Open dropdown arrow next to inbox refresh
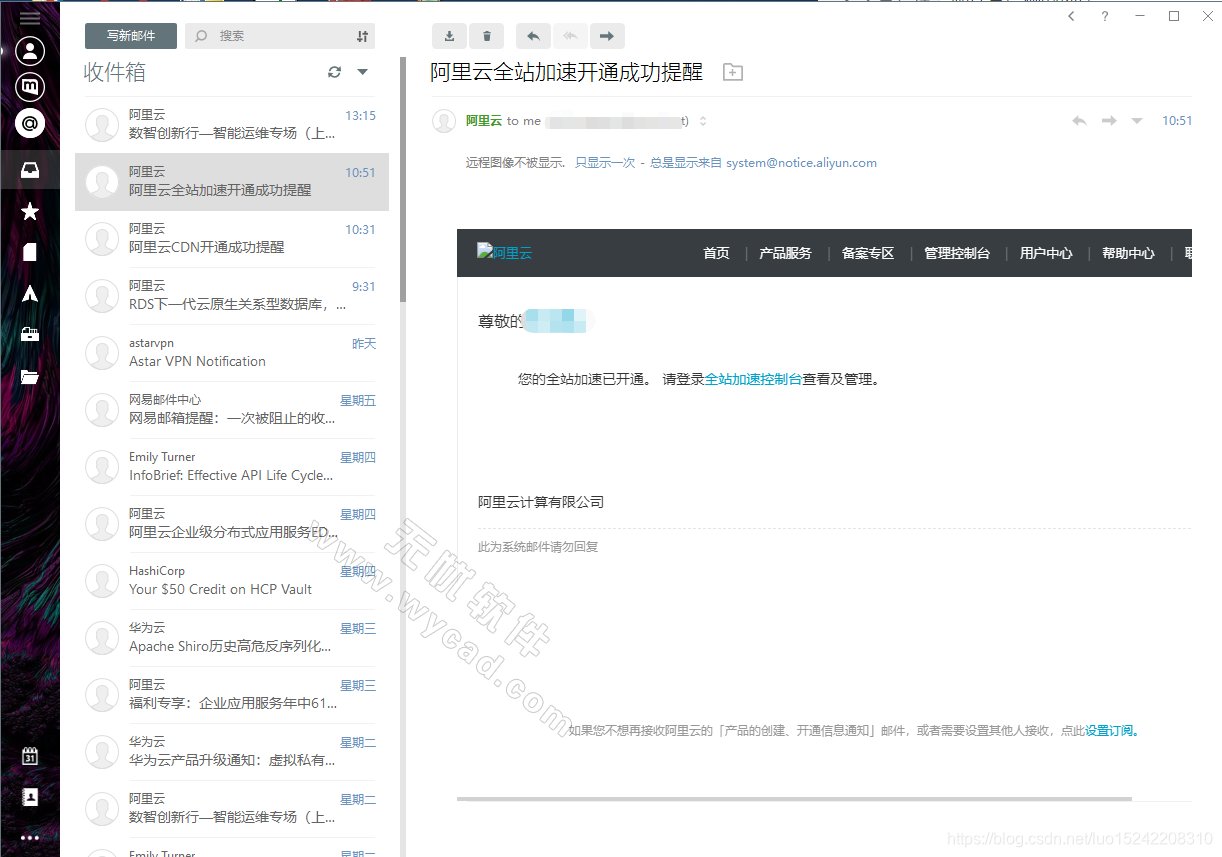The width and height of the screenshot is (1222, 857). 362,72
